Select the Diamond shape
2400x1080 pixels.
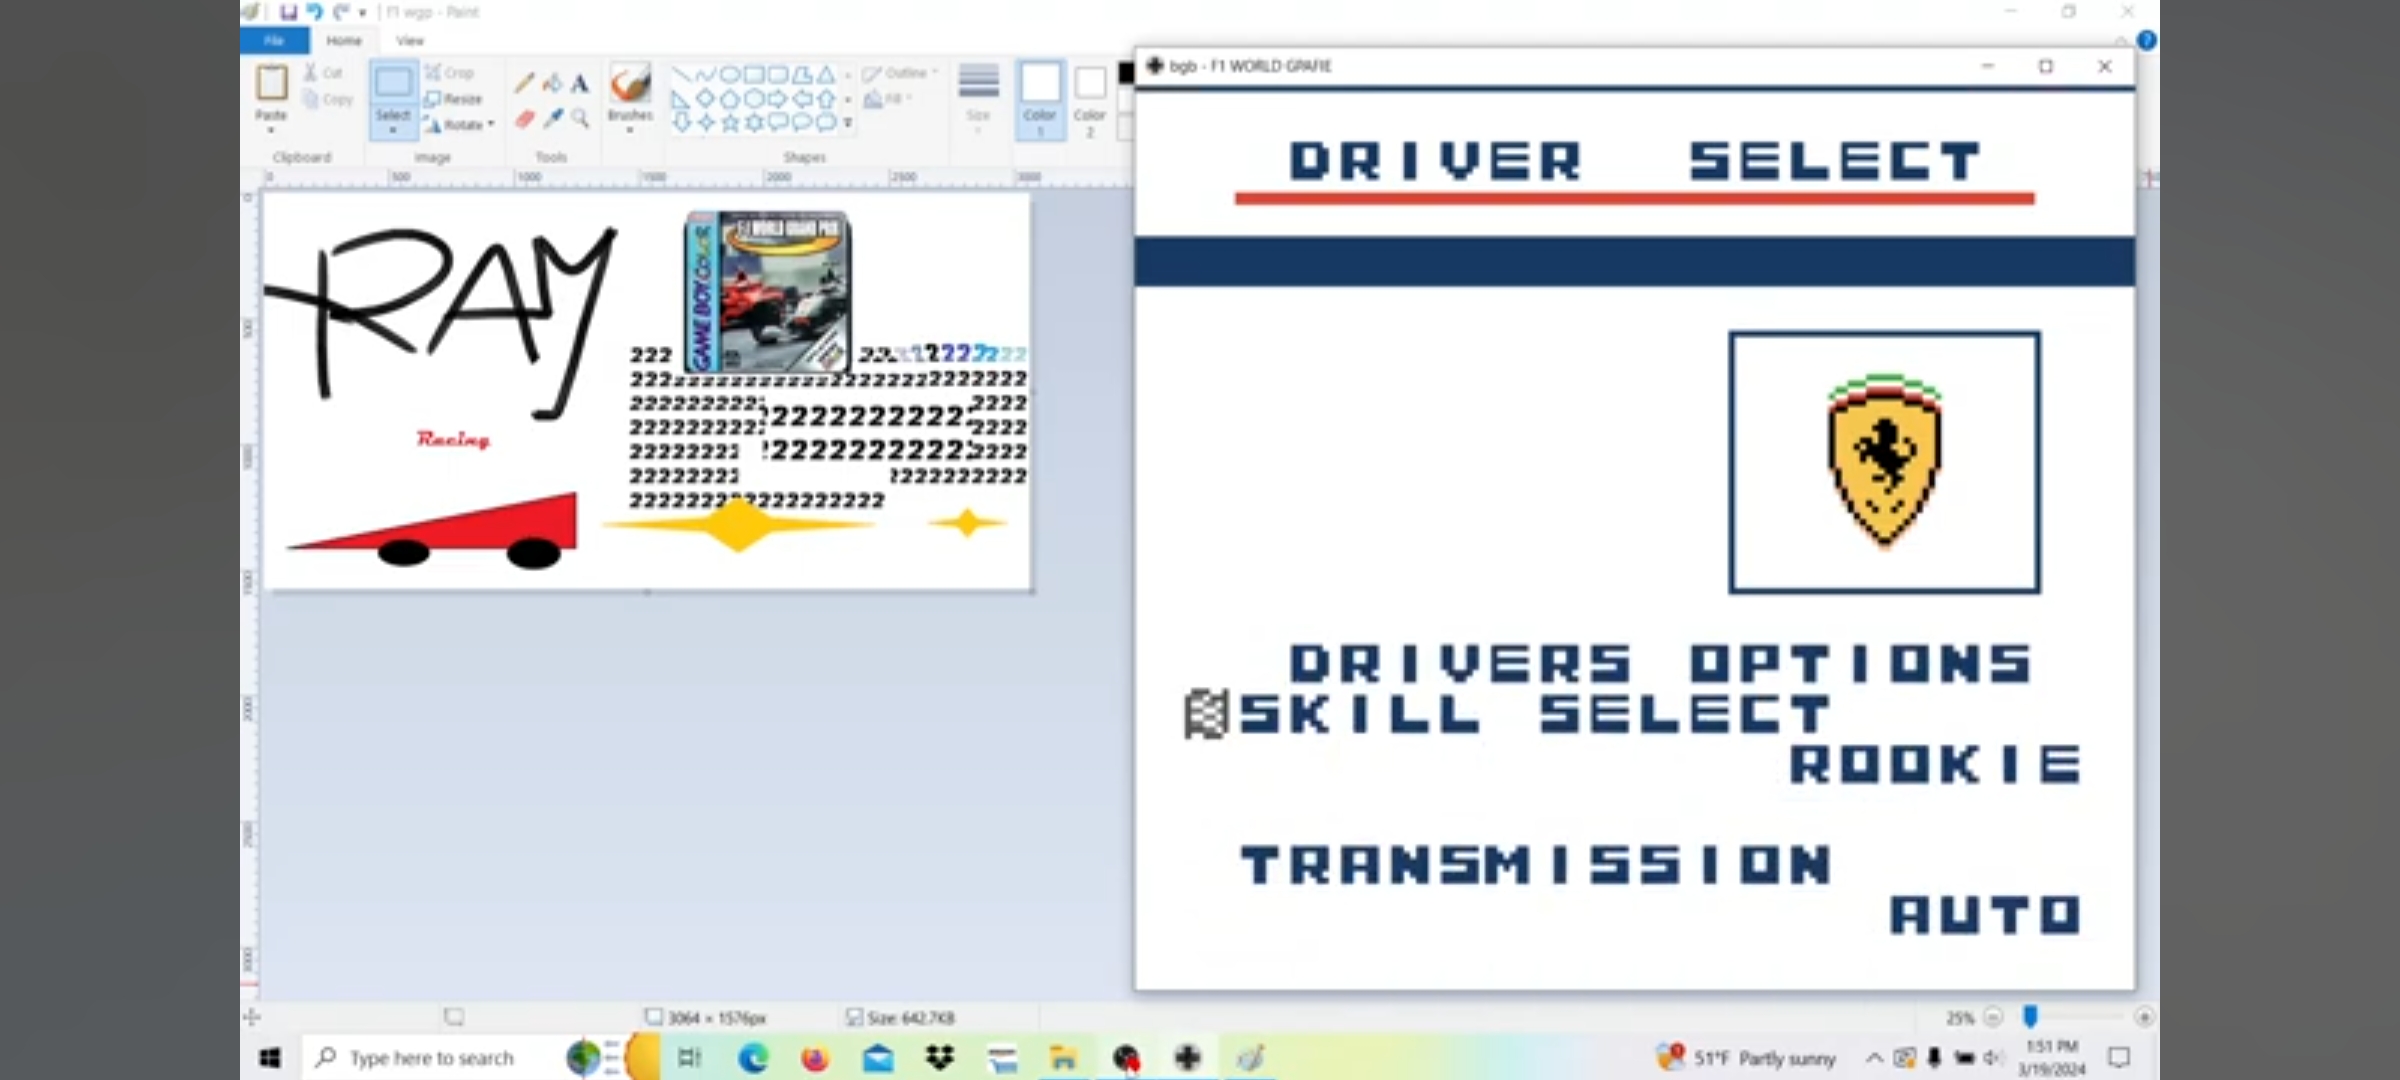coord(705,99)
